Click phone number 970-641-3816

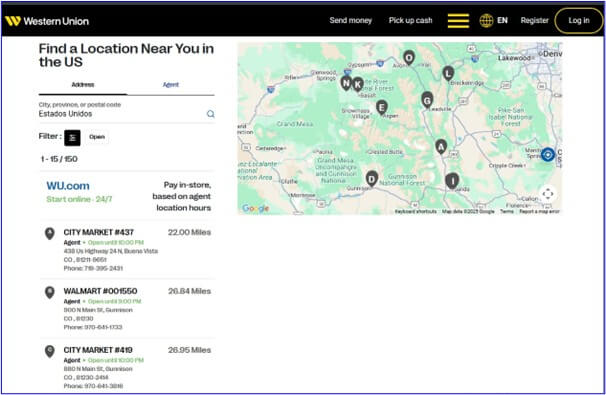(x=104, y=386)
